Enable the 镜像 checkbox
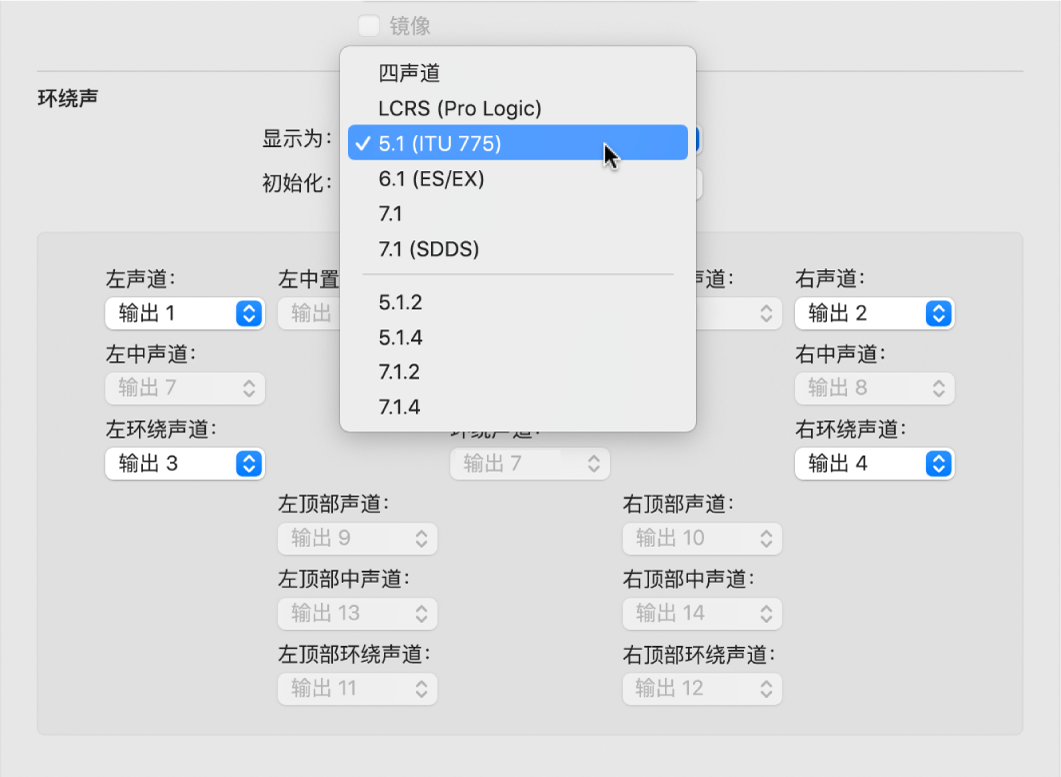The image size is (1061, 777). [369, 26]
